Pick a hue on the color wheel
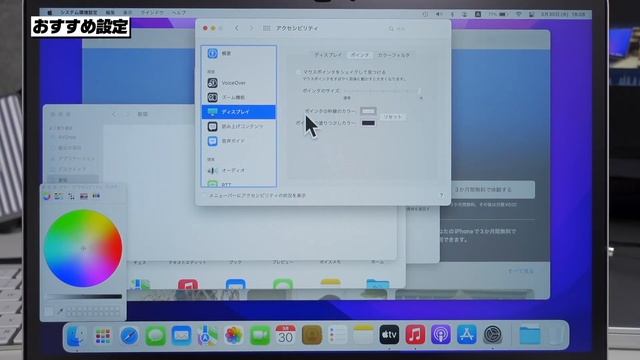640x360 pixels. pos(83,248)
